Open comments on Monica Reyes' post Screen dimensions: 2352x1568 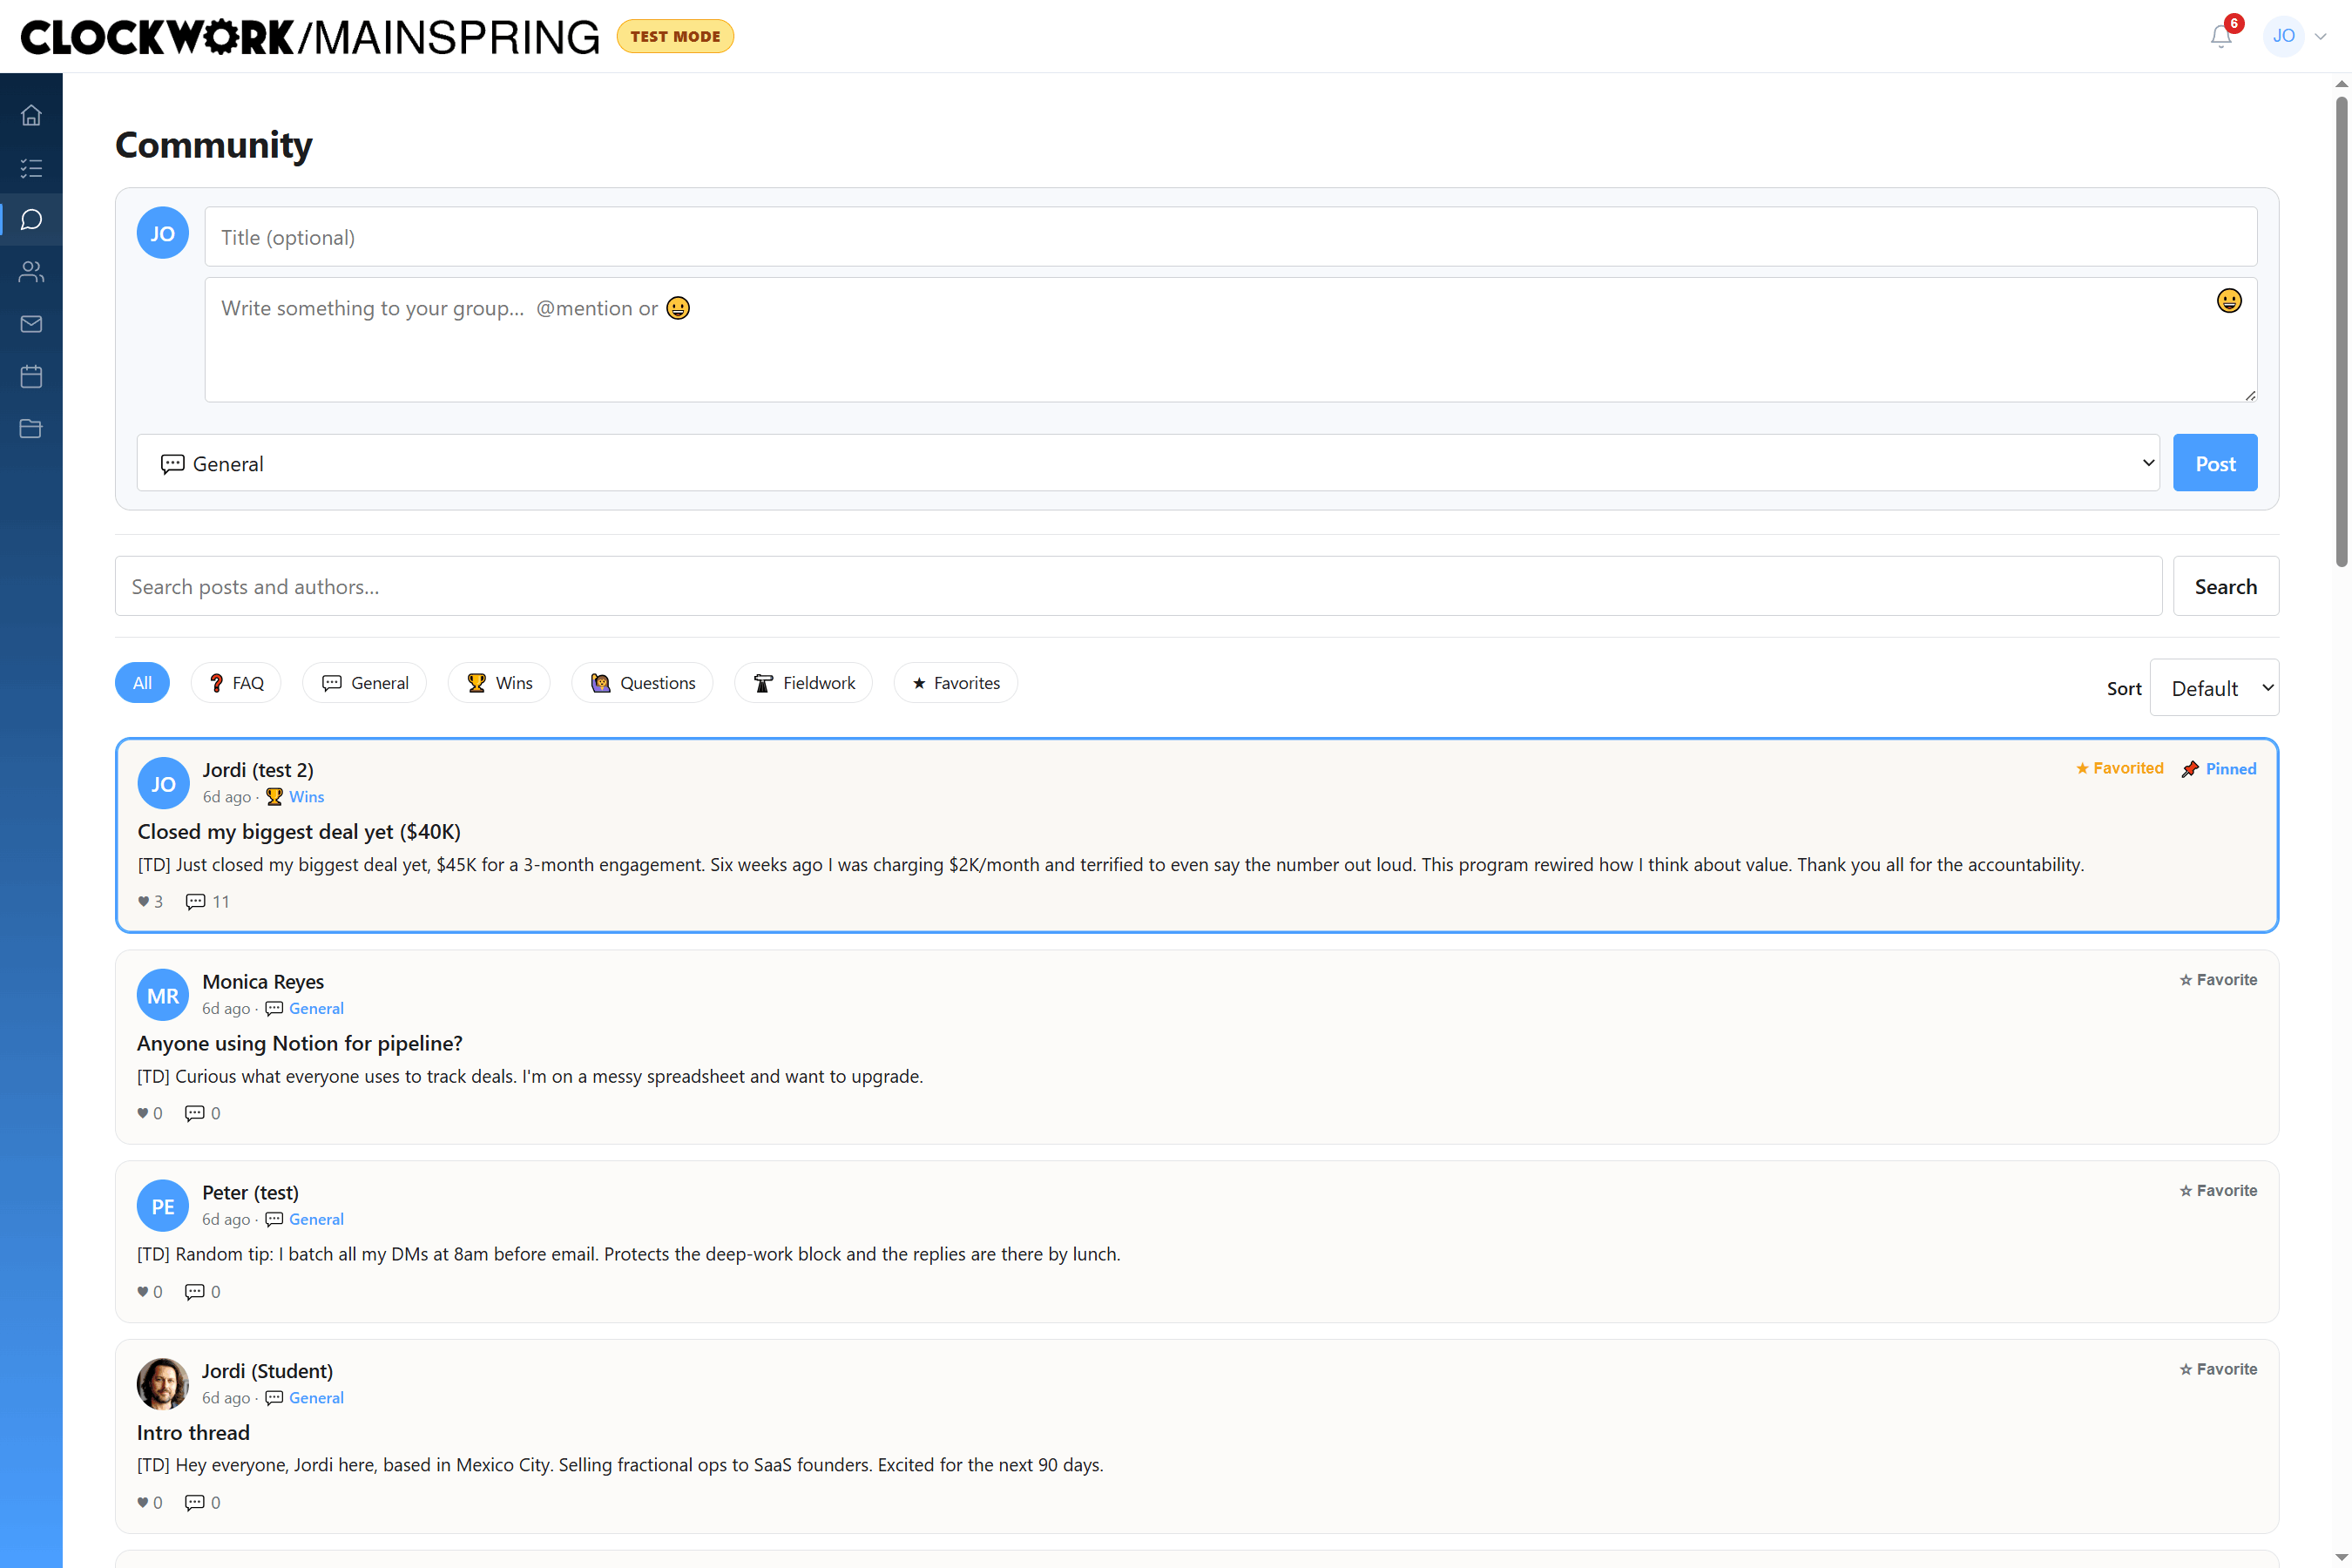[203, 1113]
